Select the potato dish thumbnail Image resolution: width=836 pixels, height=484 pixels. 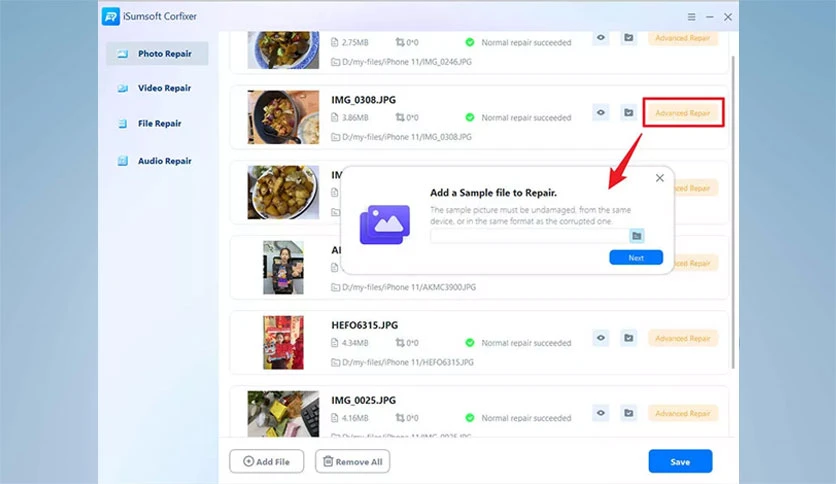(283, 192)
